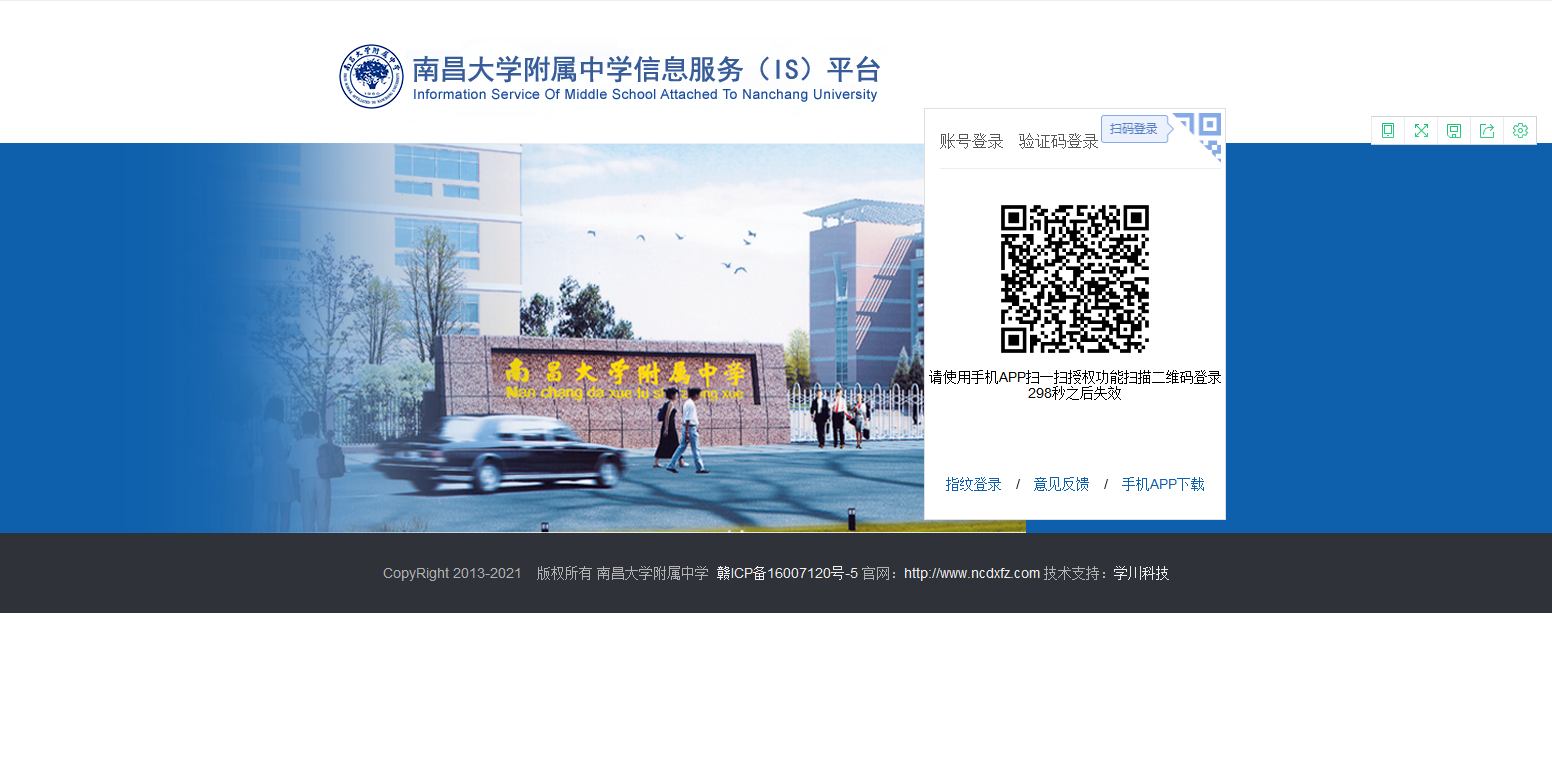This screenshot has width=1552, height=758.
Task: Visit the http://www.ncdxfz.com official site link
Action: point(972,573)
